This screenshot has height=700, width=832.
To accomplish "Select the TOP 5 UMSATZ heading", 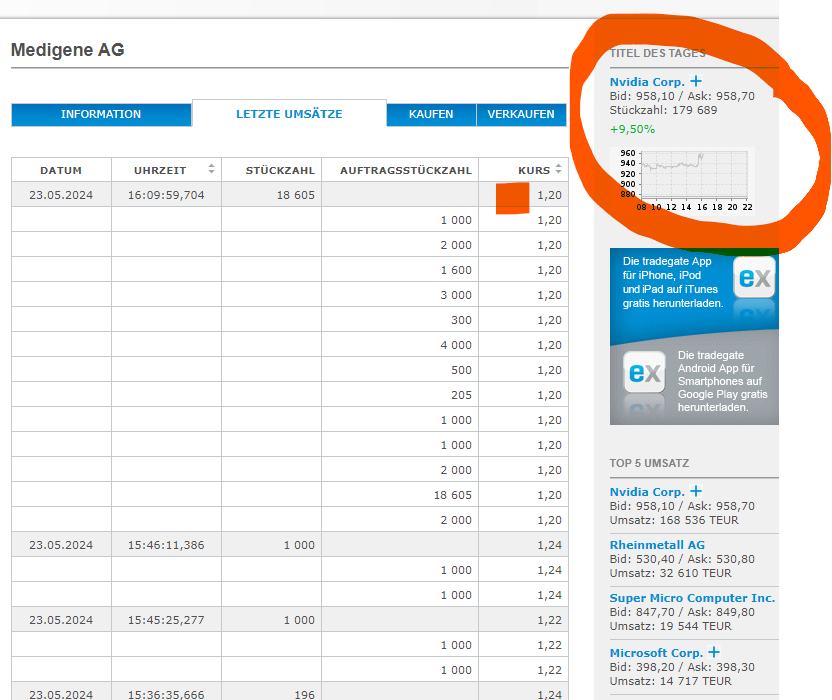I will 649,463.
